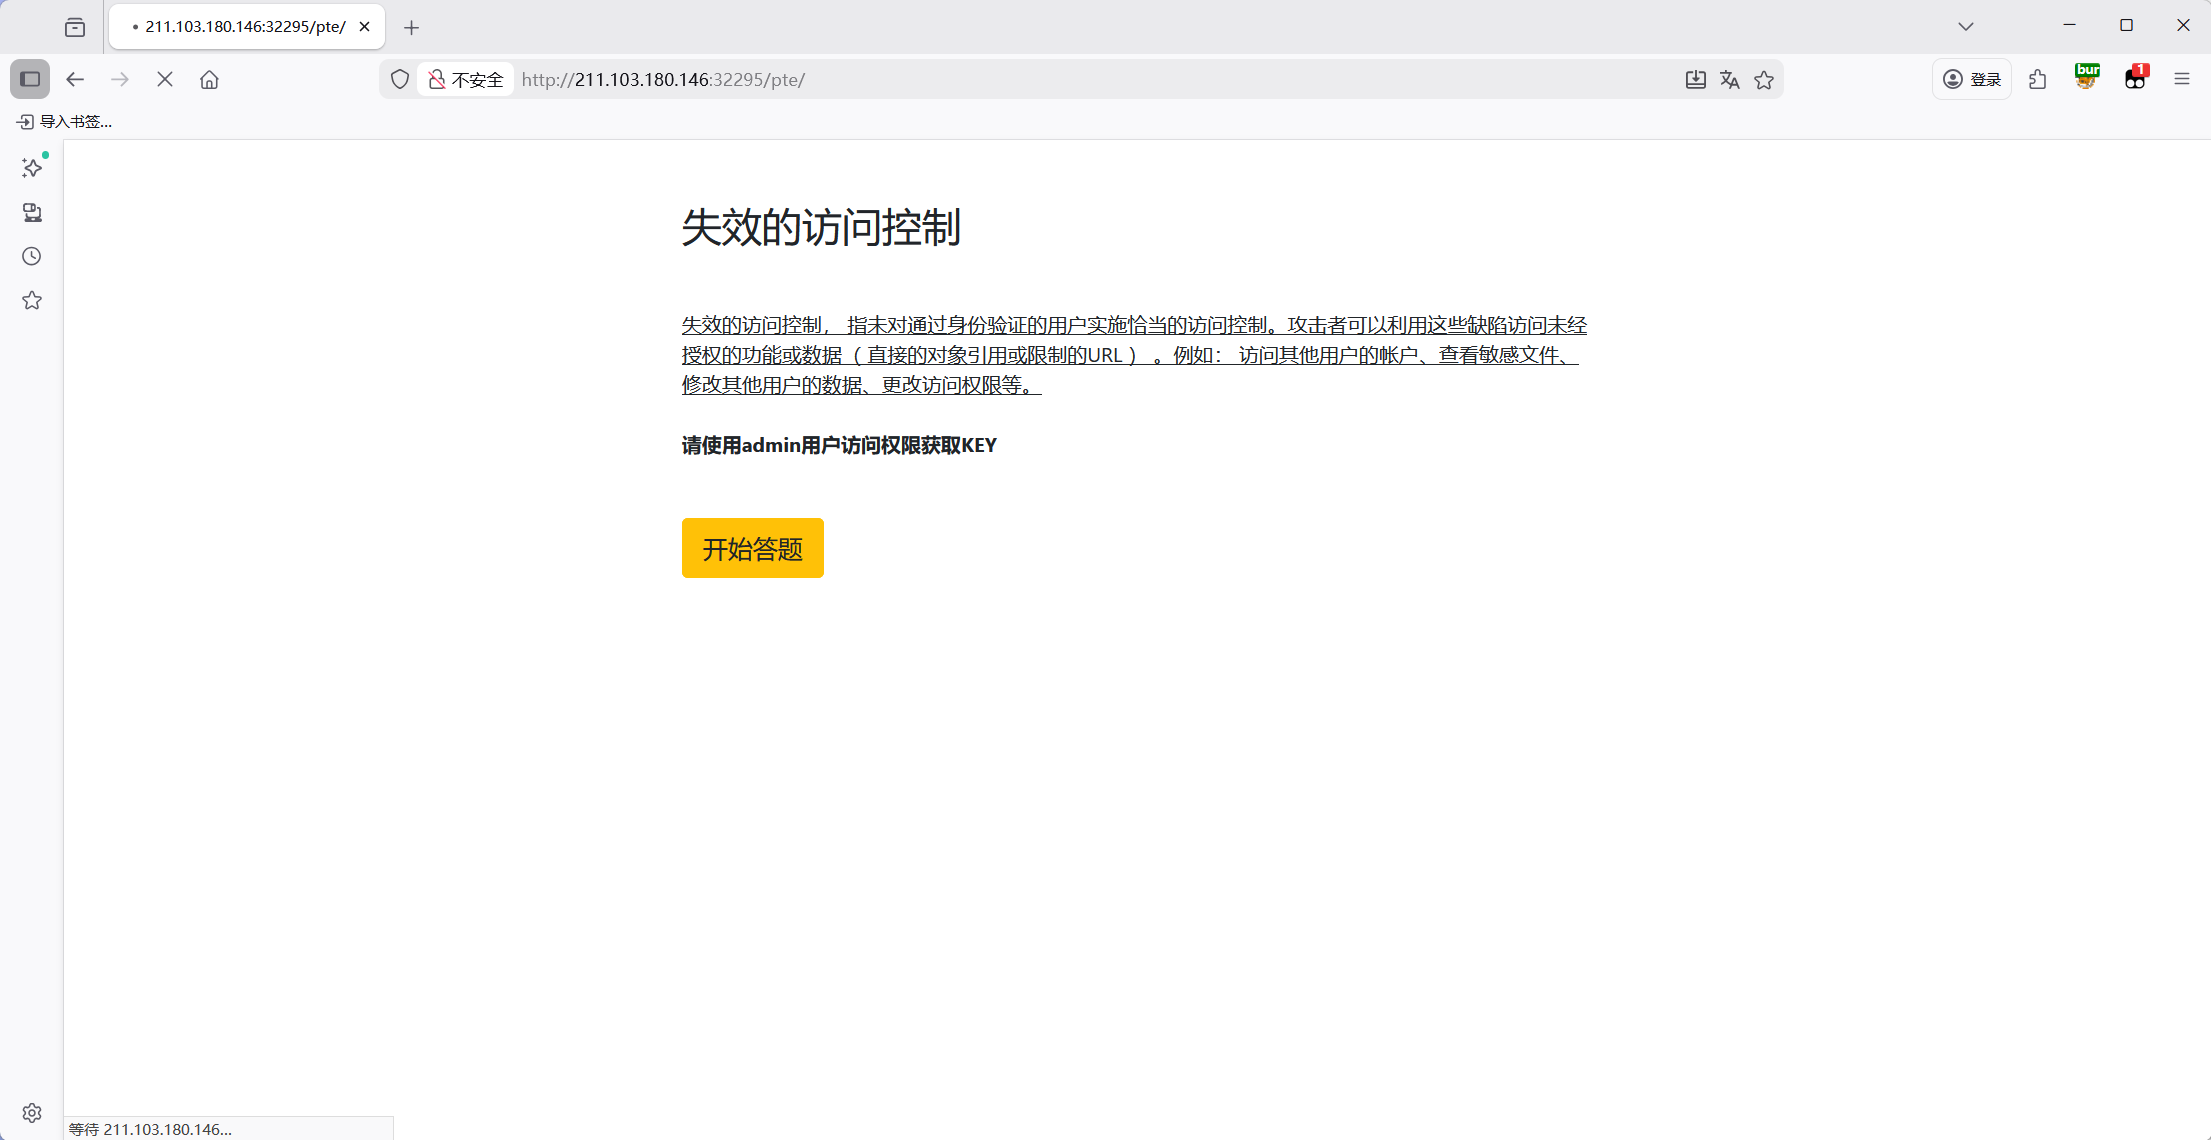Open the 不安全 connection info

pos(466,79)
